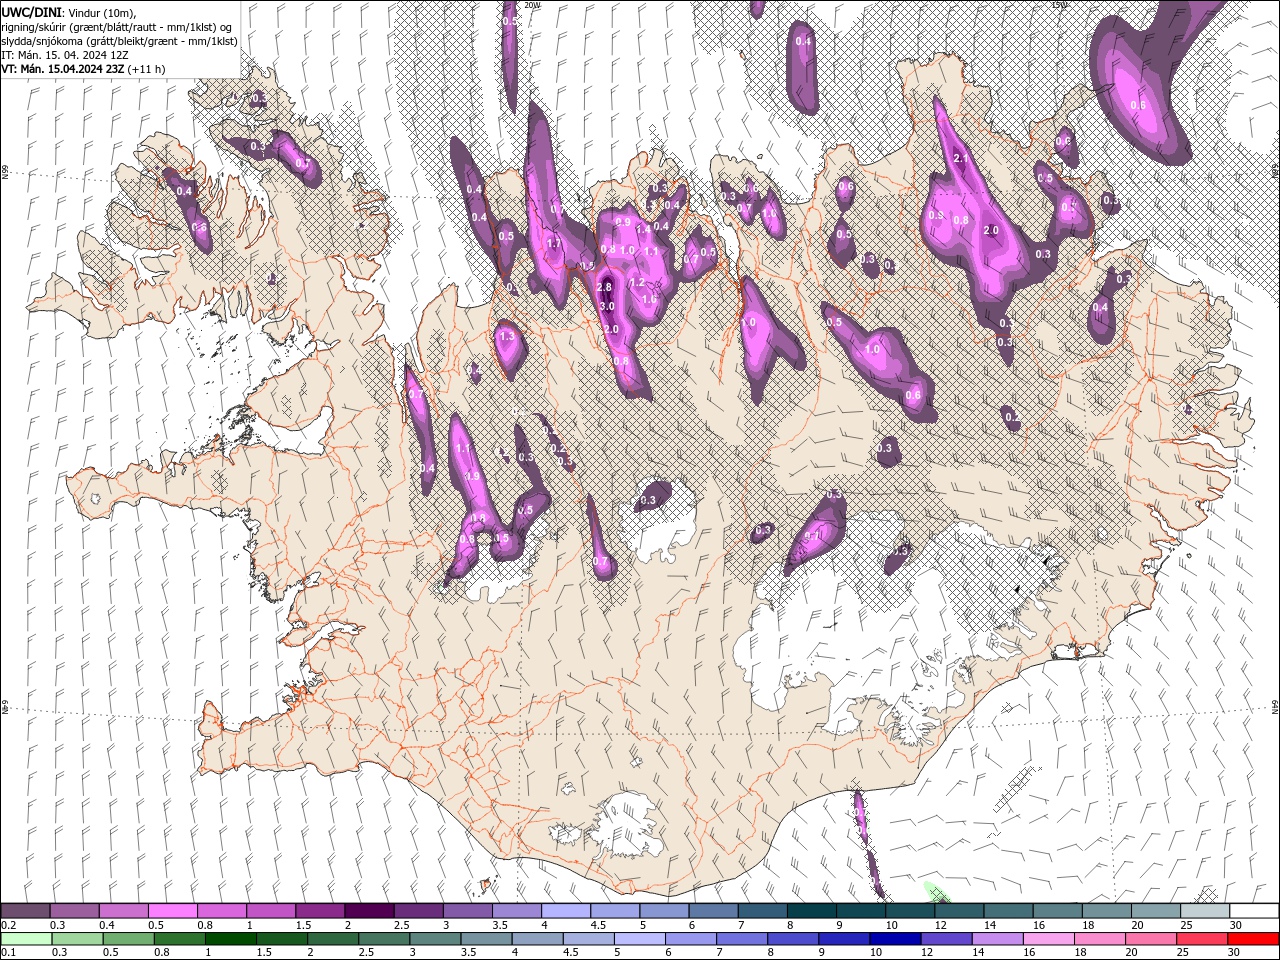Screen dimensions: 1280x960
Task: Pick rain scale swatch between 0.3 and 0.5
Action: click(x=76, y=939)
